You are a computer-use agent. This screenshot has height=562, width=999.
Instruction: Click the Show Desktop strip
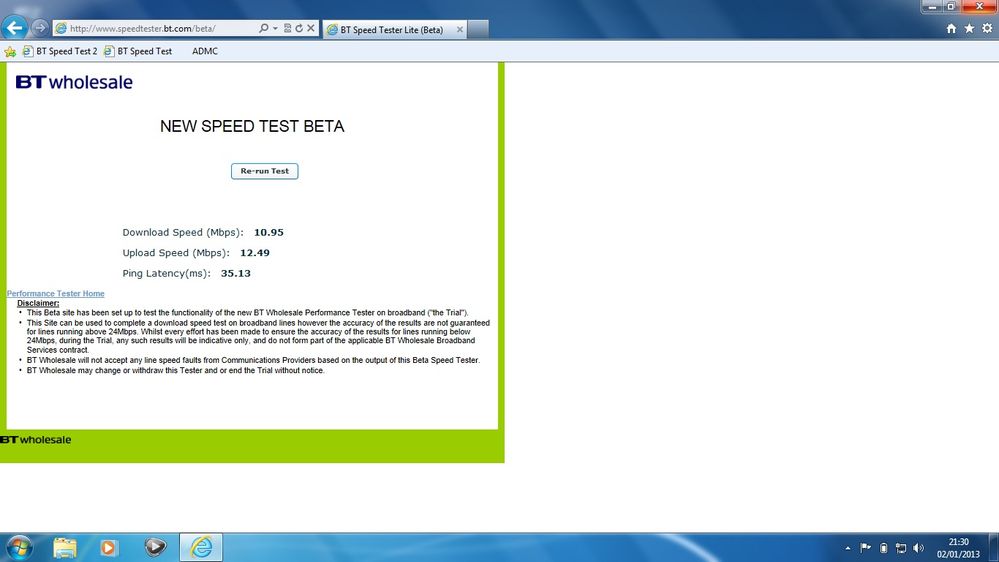click(994, 547)
